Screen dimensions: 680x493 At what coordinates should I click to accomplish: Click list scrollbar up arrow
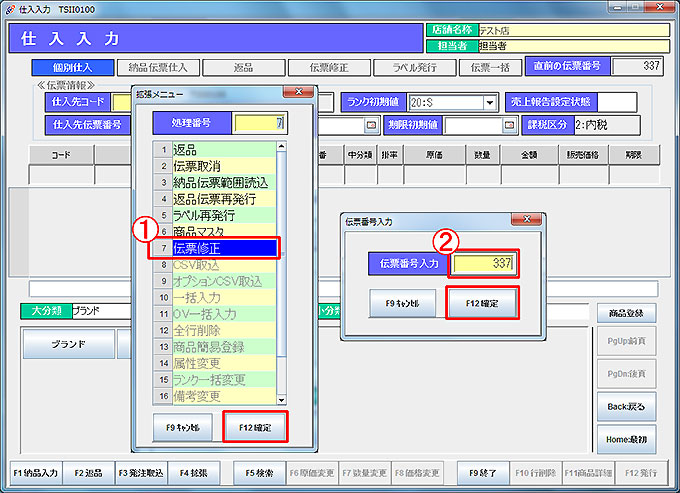tap(281, 146)
